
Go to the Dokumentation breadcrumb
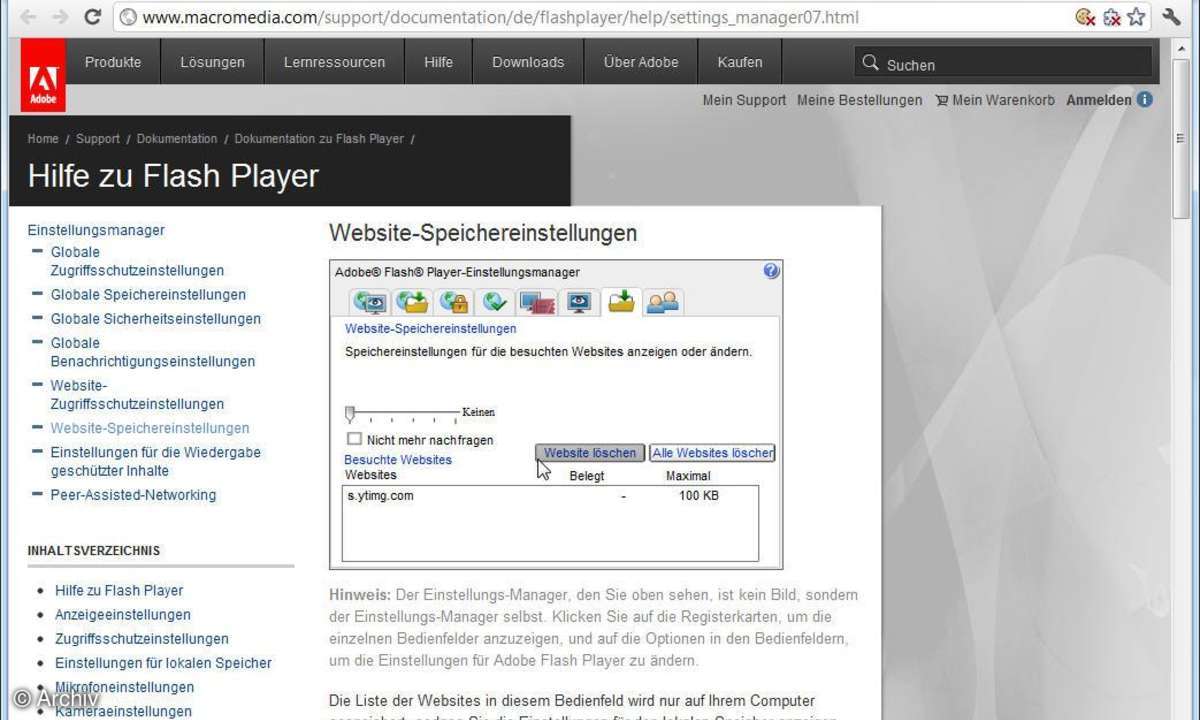pos(177,139)
